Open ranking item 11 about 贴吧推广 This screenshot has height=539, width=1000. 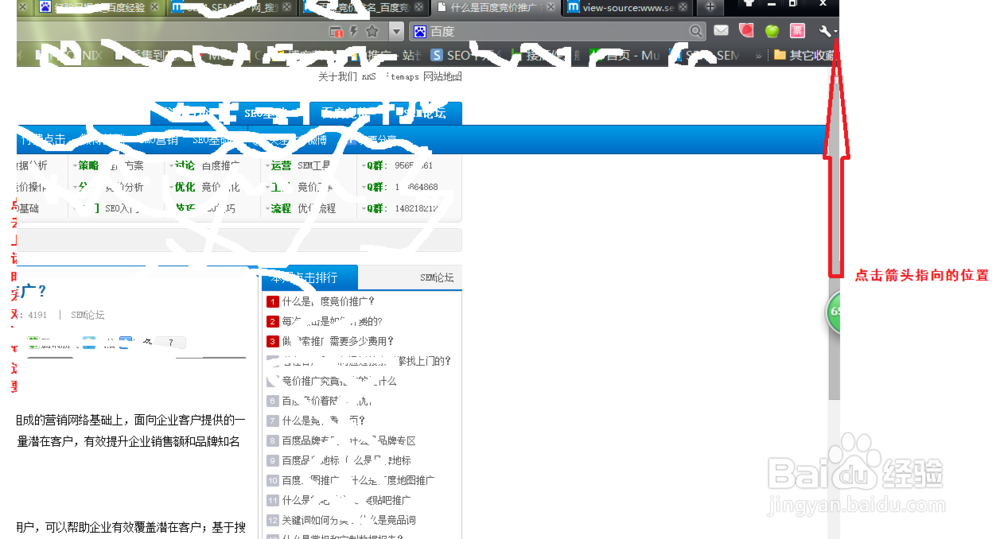coord(346,500)
